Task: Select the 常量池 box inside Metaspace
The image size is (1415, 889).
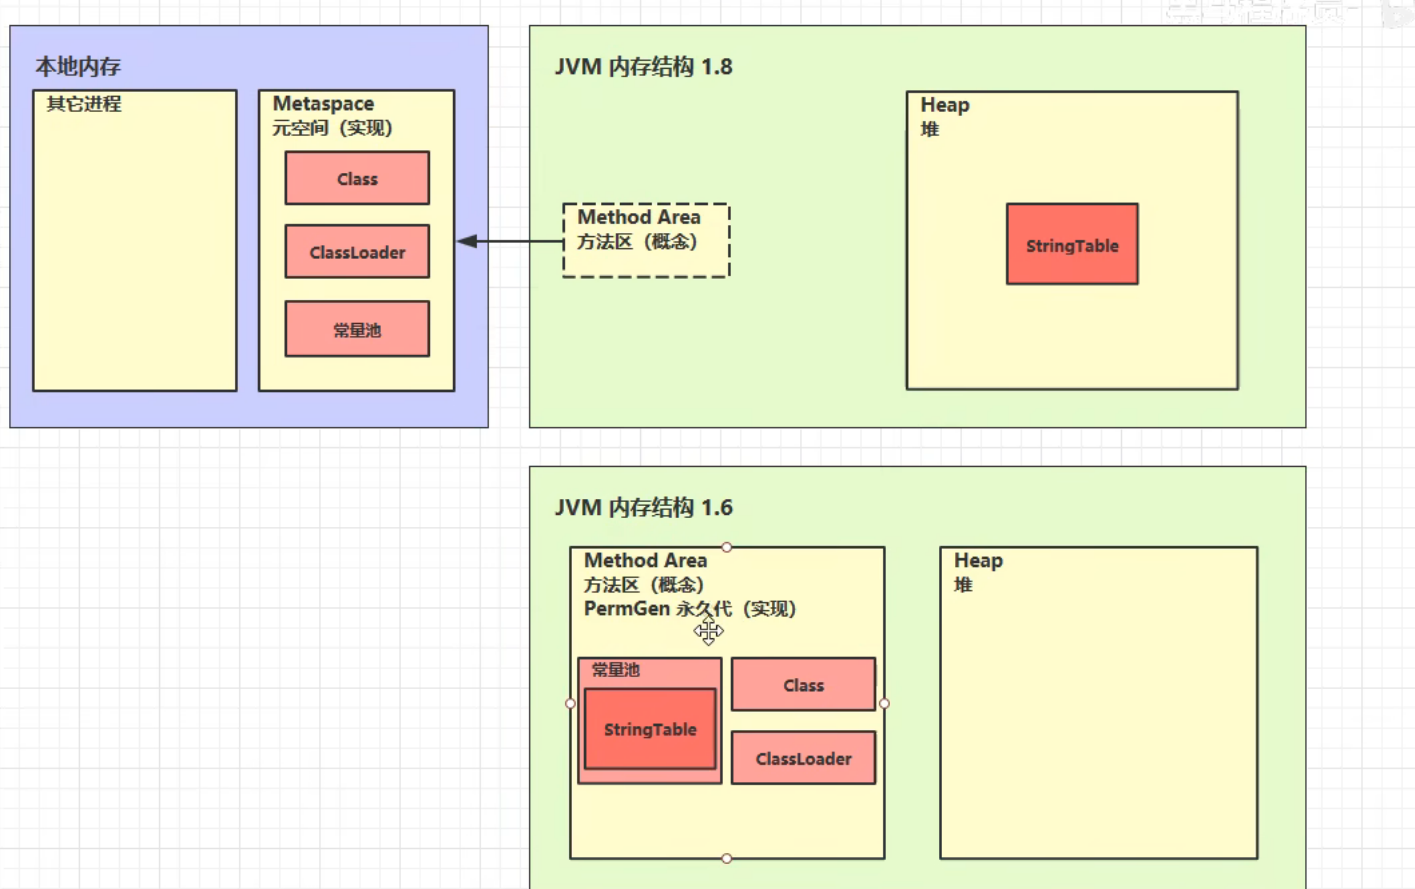Action: [x=357, y=329]
